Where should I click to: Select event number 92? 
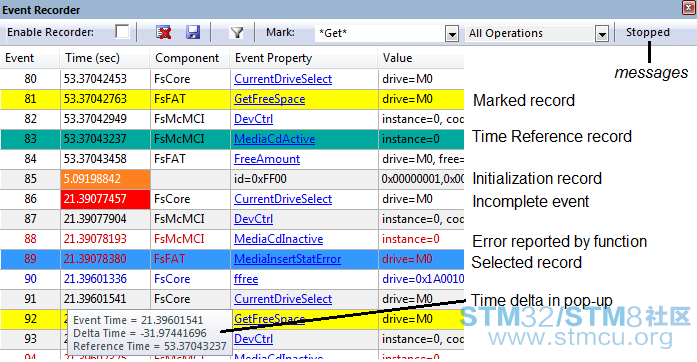click(30, 319)
